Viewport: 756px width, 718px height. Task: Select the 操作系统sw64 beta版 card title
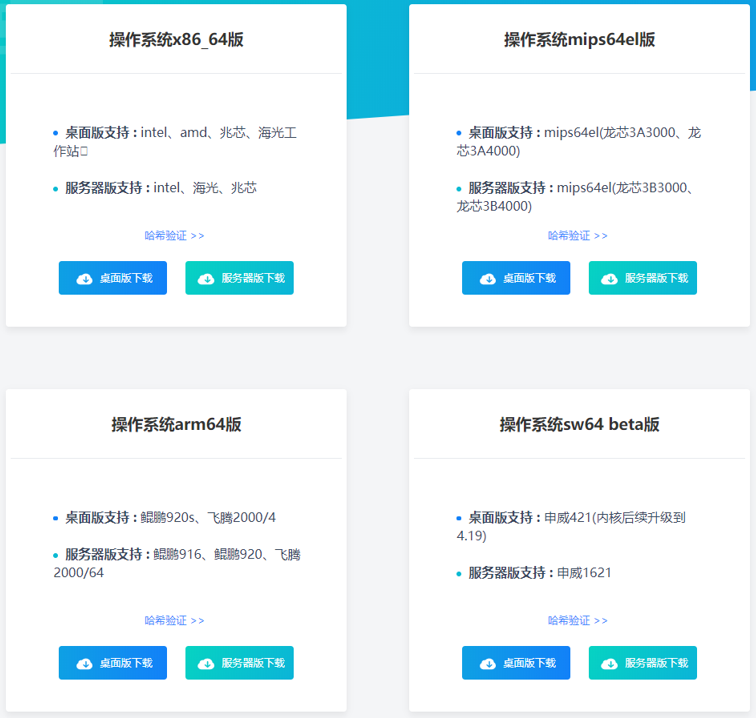[579, 425]
